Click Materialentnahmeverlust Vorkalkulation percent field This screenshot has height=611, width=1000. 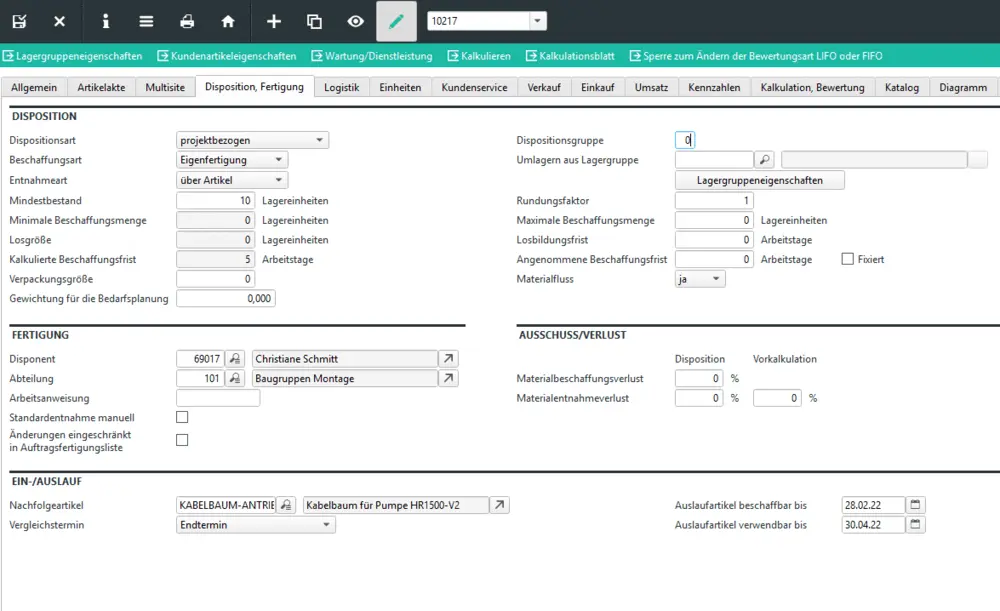point(777,398)
